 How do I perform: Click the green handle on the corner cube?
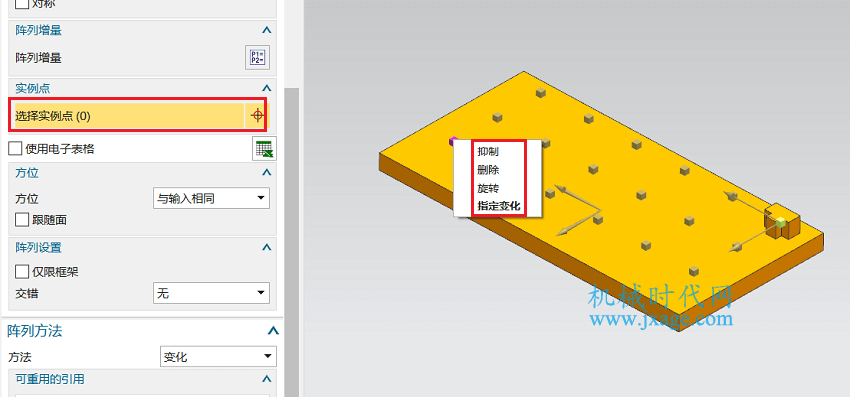click(x=781, y=221)
